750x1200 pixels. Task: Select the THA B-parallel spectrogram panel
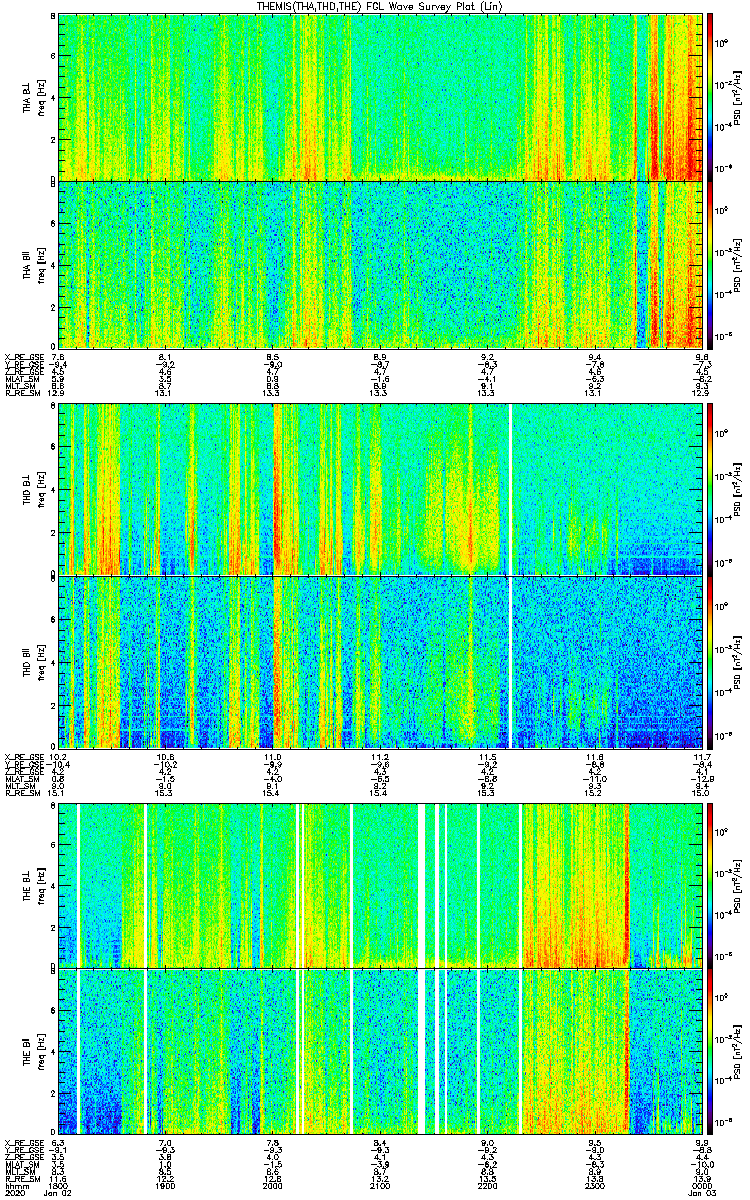point(380,263)
